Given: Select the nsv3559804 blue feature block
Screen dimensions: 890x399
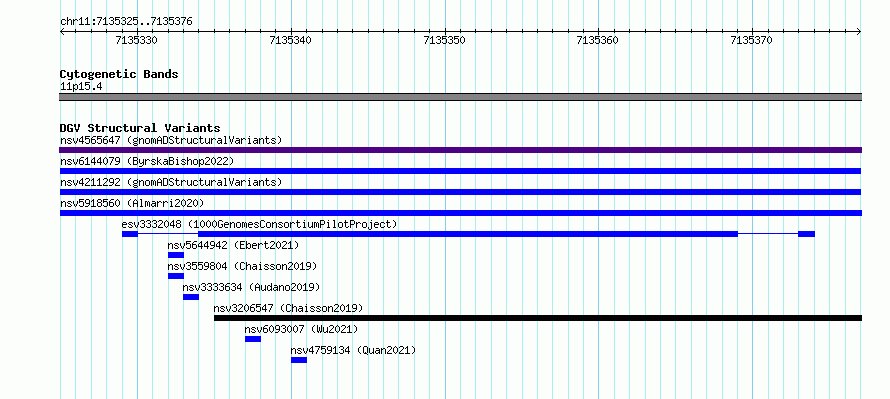Looking at the screenshot, I should pos(176,276).
